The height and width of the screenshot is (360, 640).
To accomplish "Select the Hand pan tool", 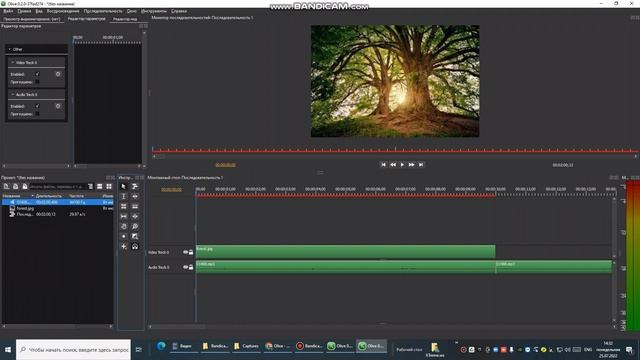I will pyautogui.click(x=124, y=226).
